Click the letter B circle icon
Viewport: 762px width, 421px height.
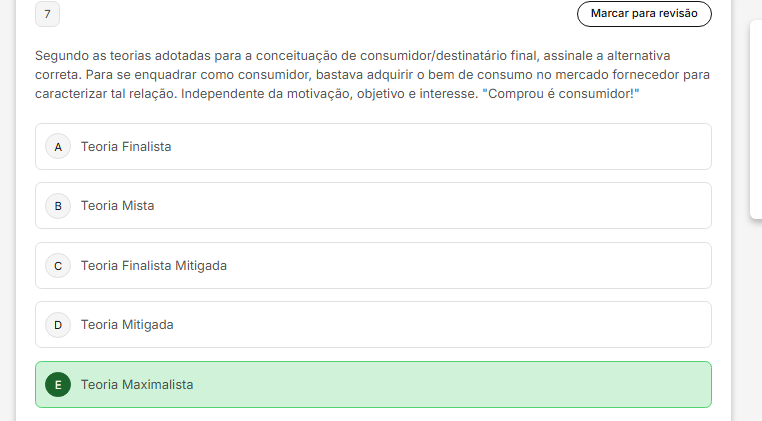click(58, 206)
